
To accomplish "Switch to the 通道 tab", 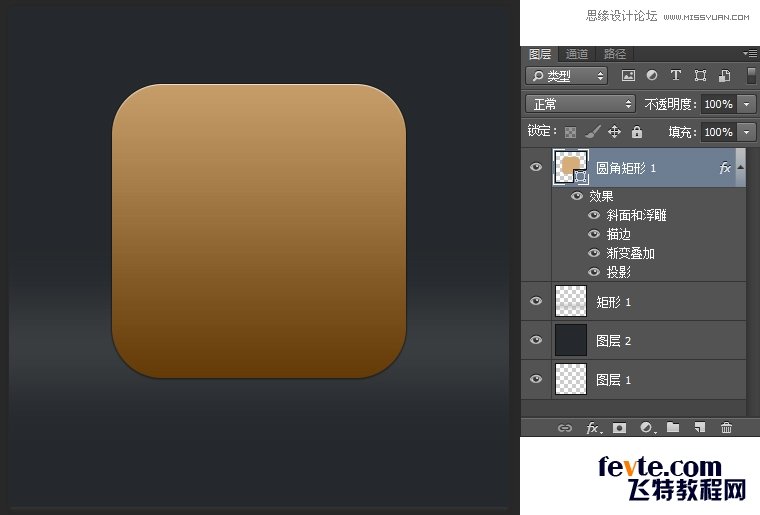I will click(577, 54).
